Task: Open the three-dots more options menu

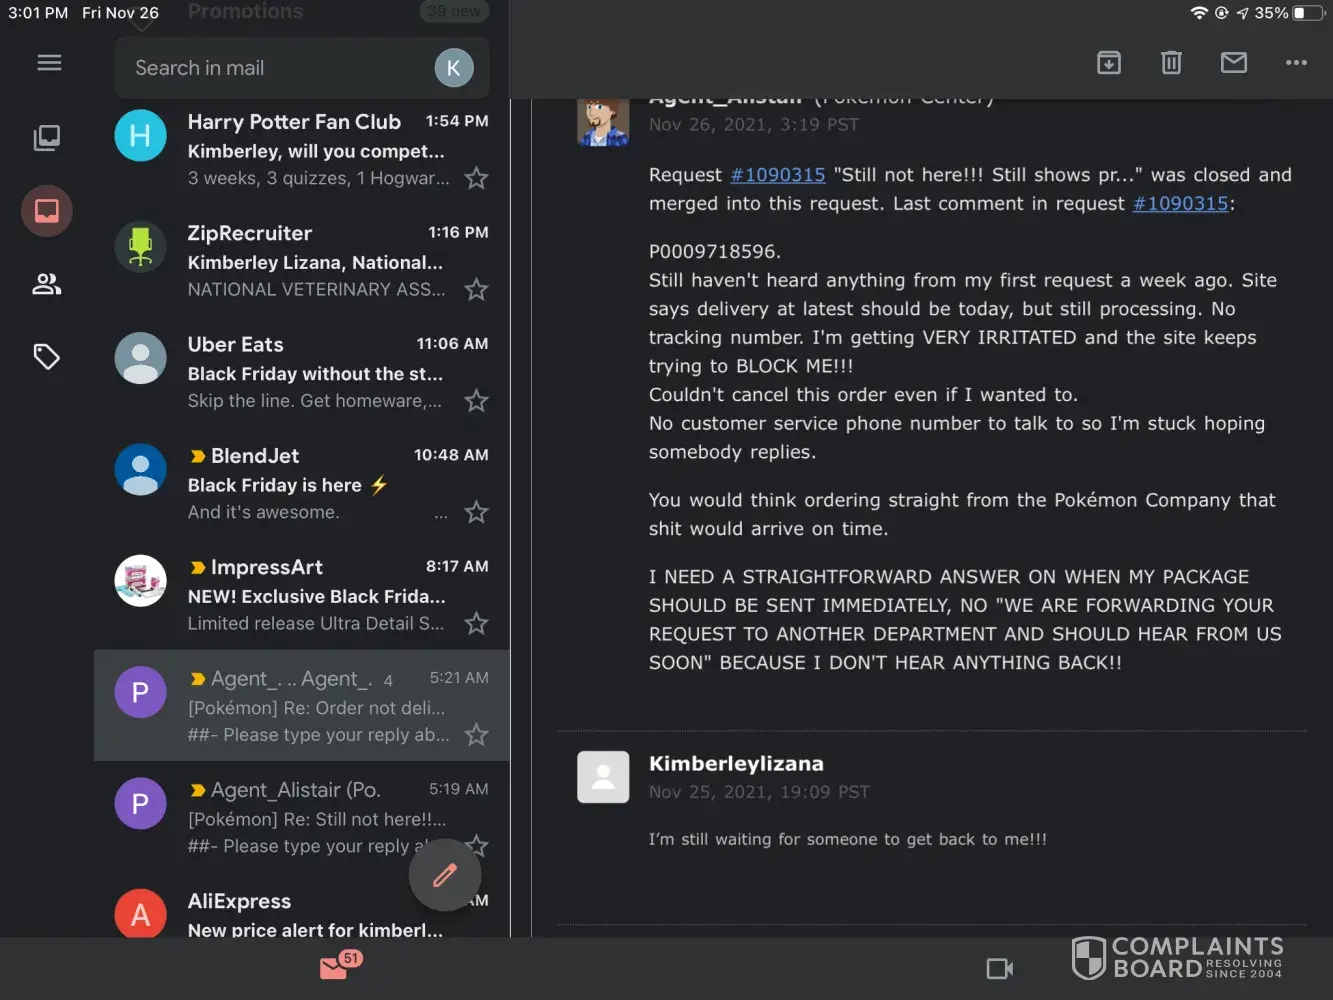Action: pos(1296,63)
